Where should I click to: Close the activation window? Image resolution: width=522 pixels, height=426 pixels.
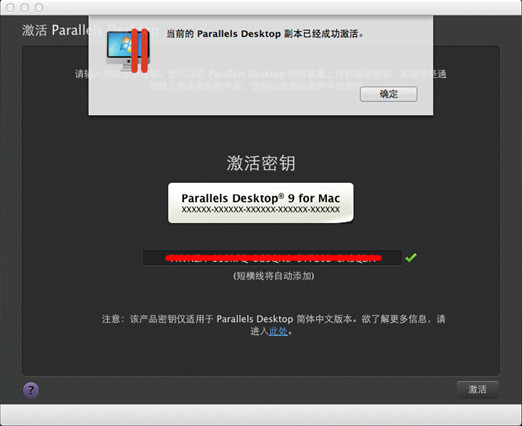pyautogui.click(x=10, y=7)
